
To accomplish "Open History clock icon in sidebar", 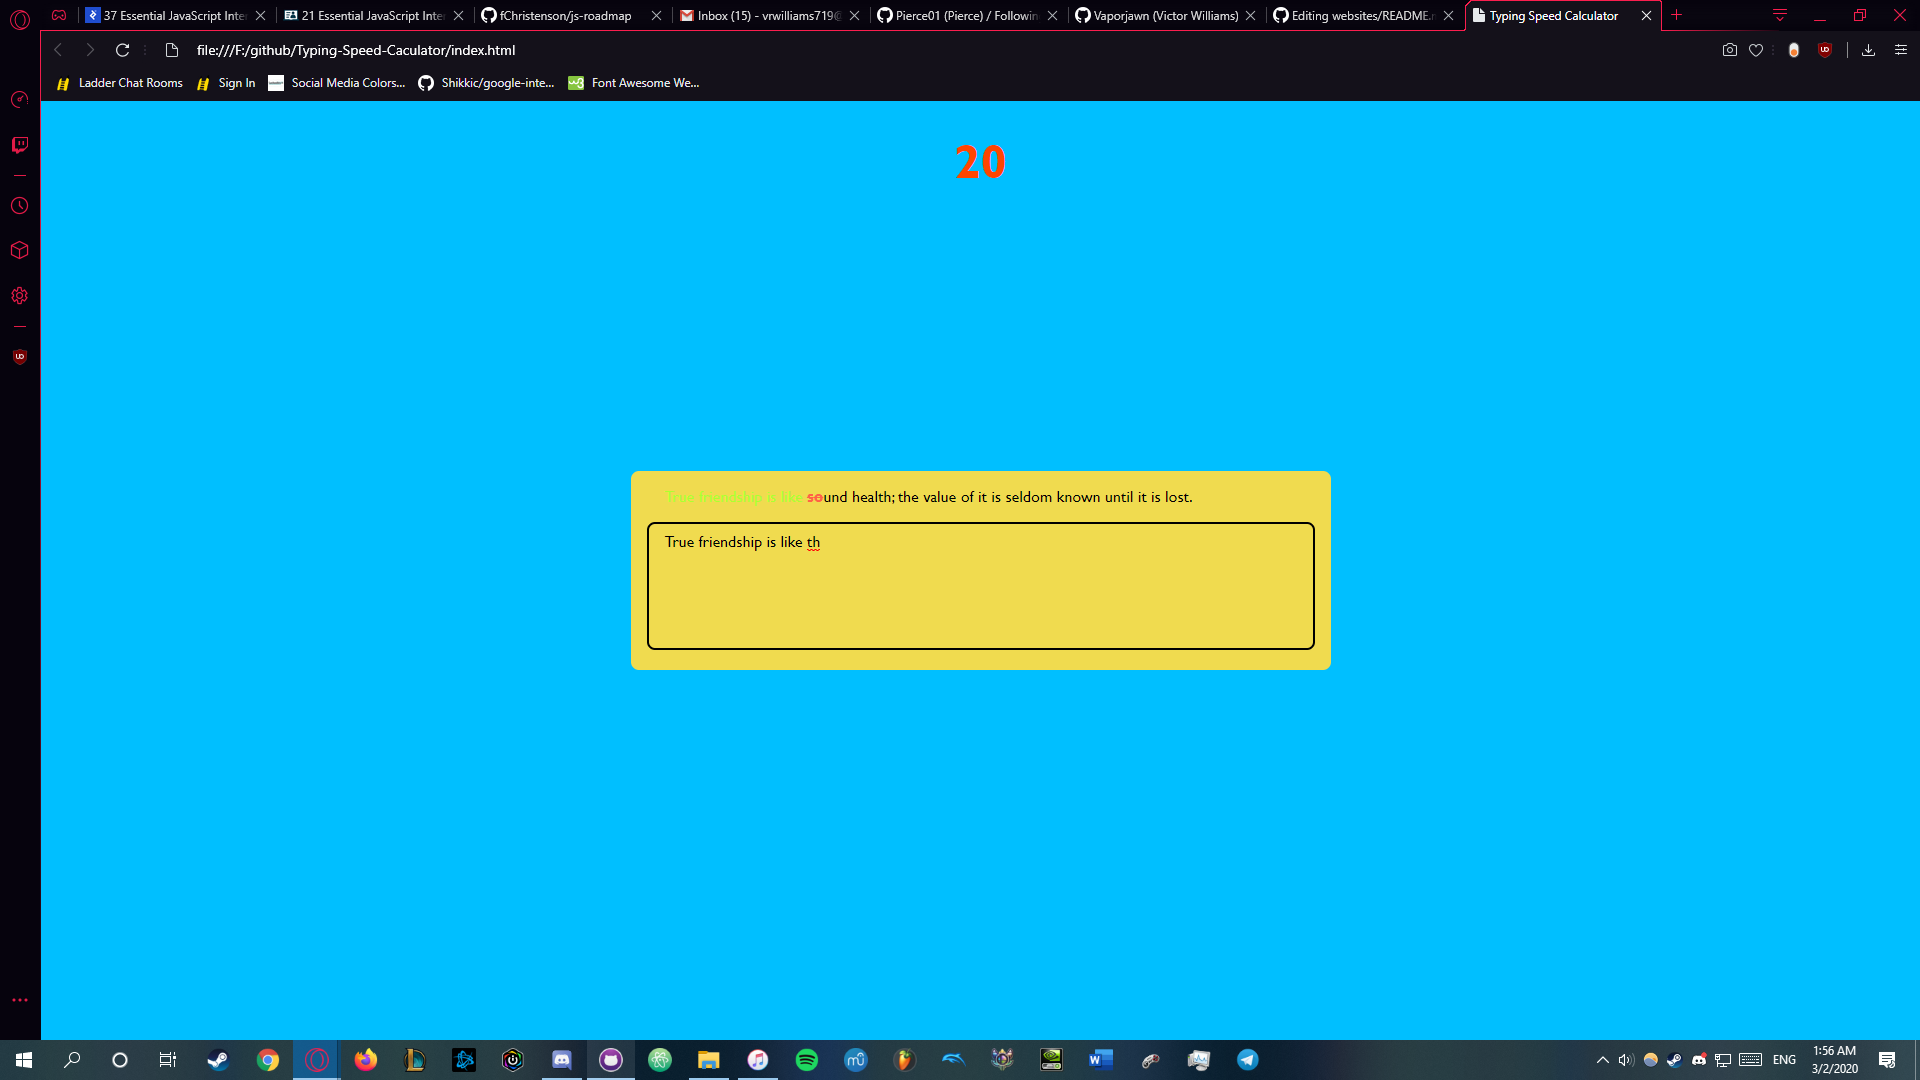I will point(19,206).
